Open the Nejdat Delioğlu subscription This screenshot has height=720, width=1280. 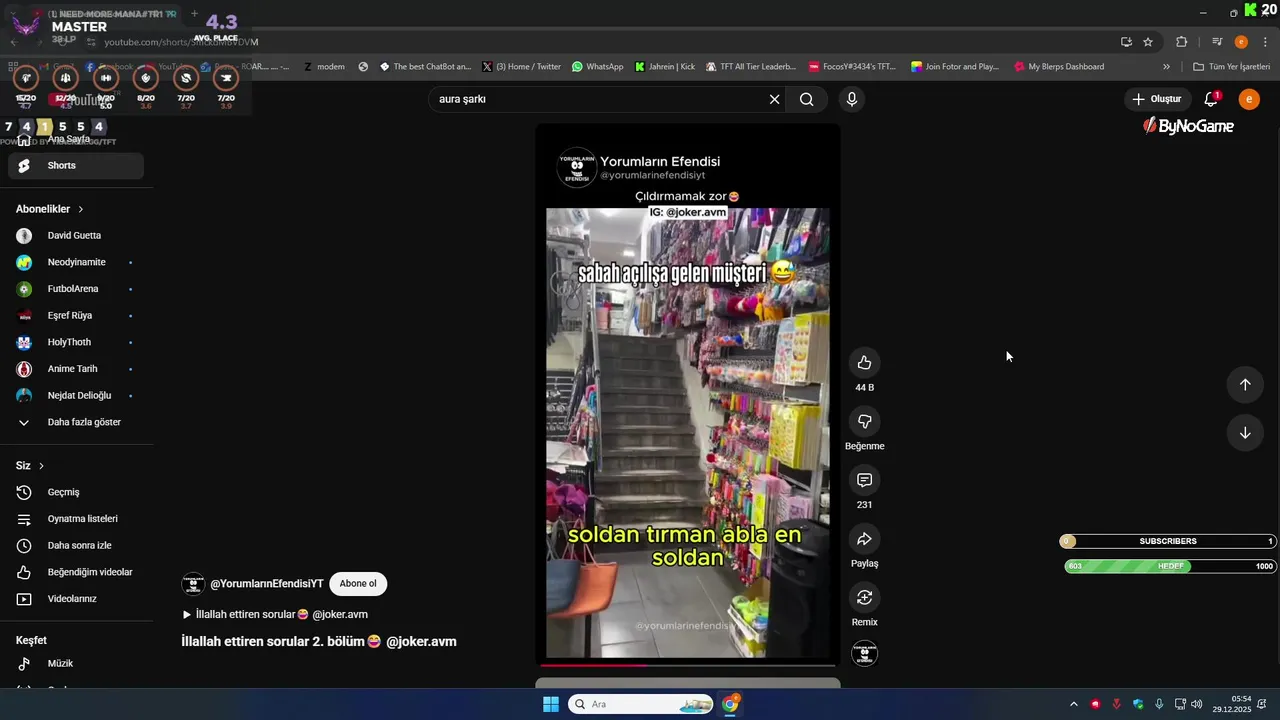[x=76, y=396]
